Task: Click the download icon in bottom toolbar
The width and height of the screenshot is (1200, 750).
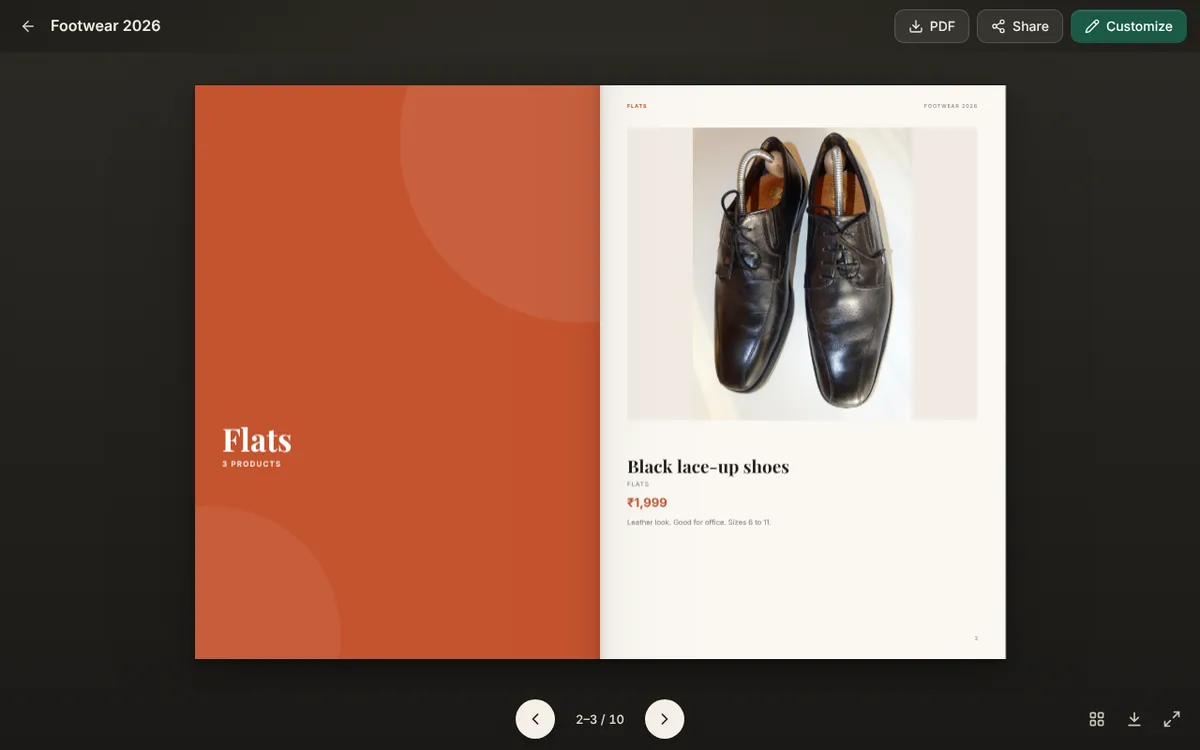Action: (1134, 719)
